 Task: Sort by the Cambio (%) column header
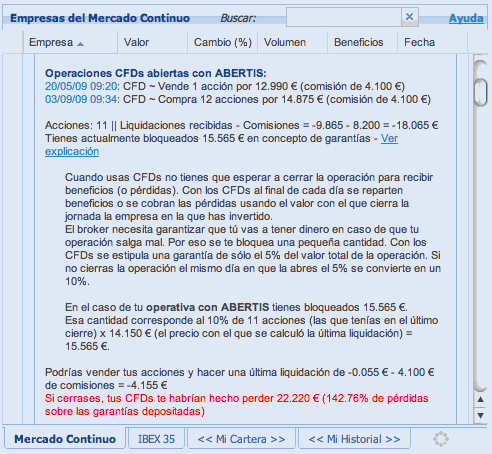point(223,42)
